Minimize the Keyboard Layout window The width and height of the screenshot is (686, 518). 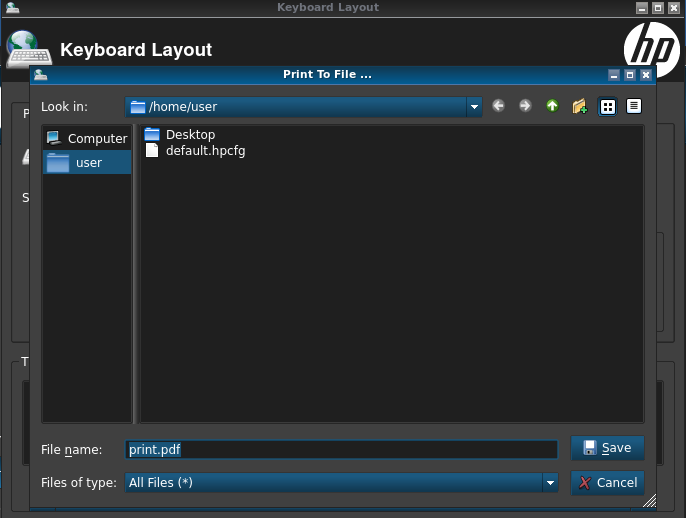642,7
